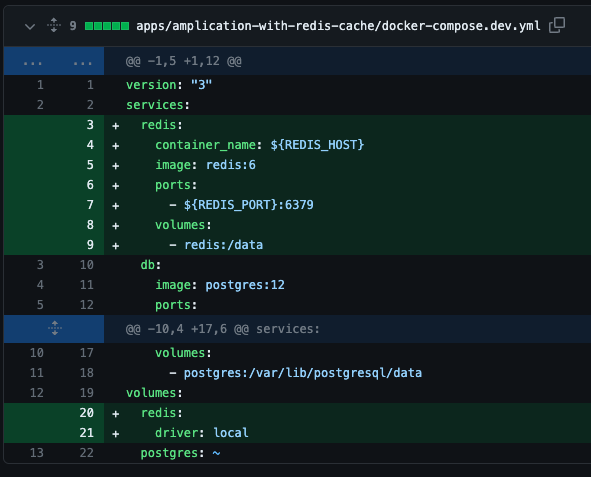Click plus marker on driver: local line
The image size is (591, 477).
(x=116, y=433)
